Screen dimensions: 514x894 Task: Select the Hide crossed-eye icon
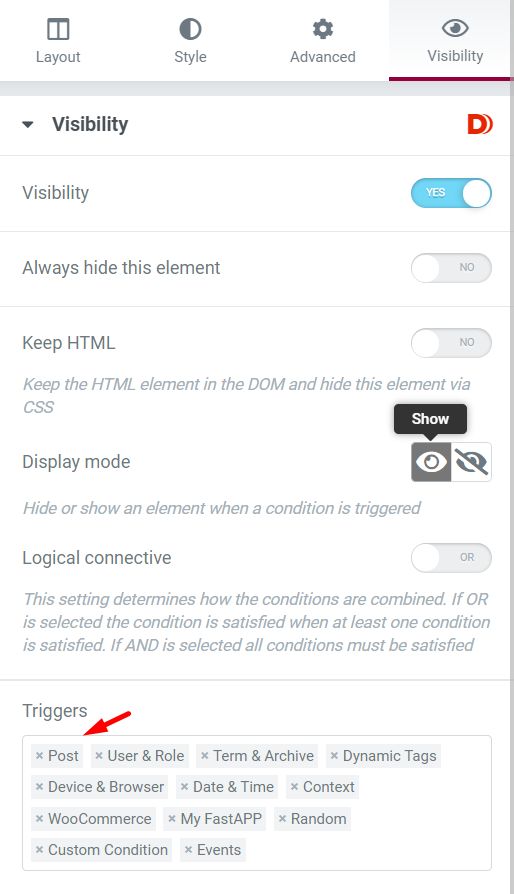point(471,462)
